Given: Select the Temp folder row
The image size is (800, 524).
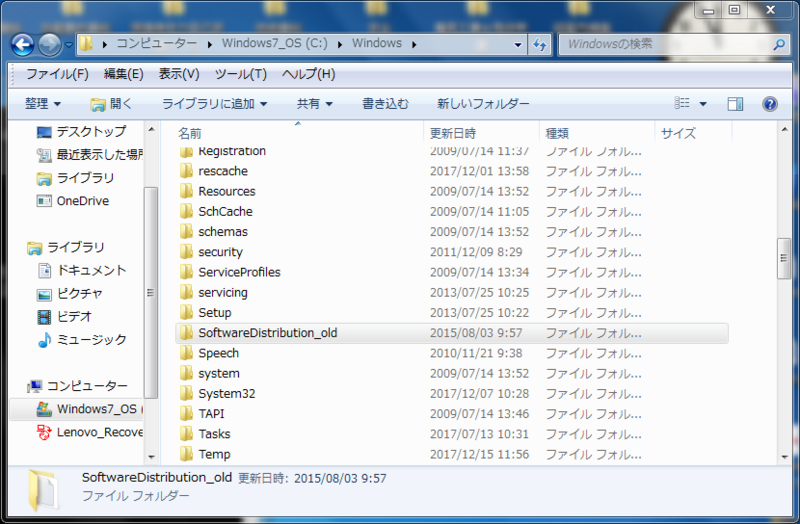Looking at the screenshot, I should tap(452, 454).
